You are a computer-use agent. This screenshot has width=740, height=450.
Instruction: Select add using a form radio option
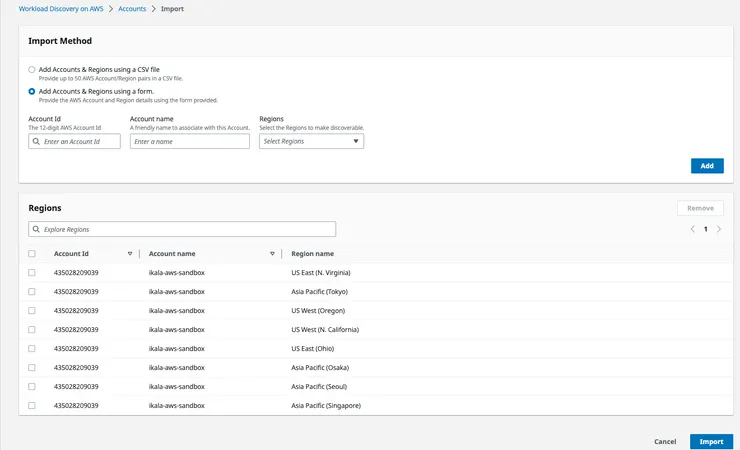coord(32,91)
